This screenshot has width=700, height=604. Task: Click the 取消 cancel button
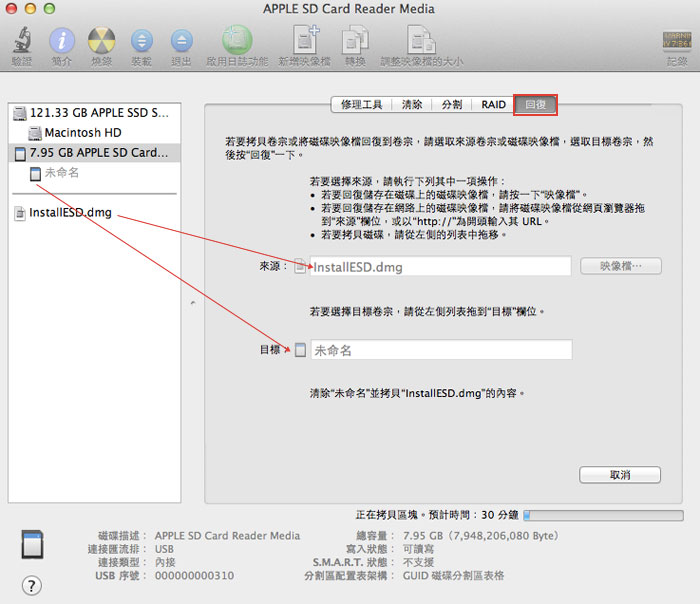[620, 475]
